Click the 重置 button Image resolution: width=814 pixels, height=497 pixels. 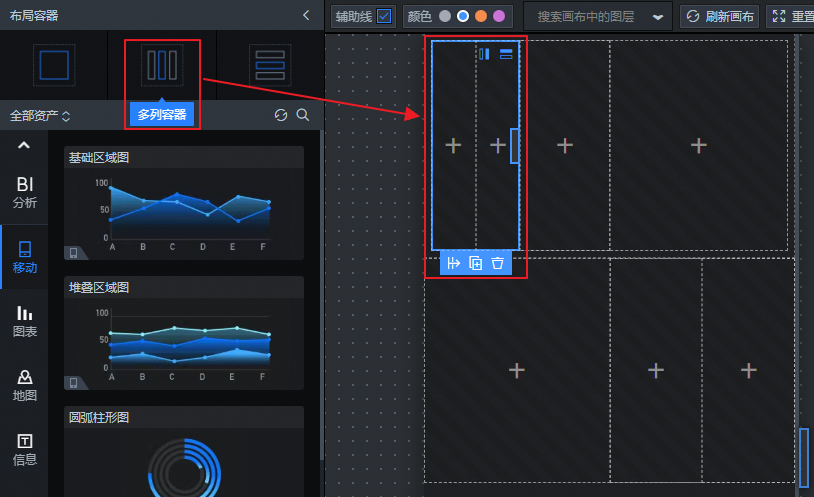tap(792, 17)
